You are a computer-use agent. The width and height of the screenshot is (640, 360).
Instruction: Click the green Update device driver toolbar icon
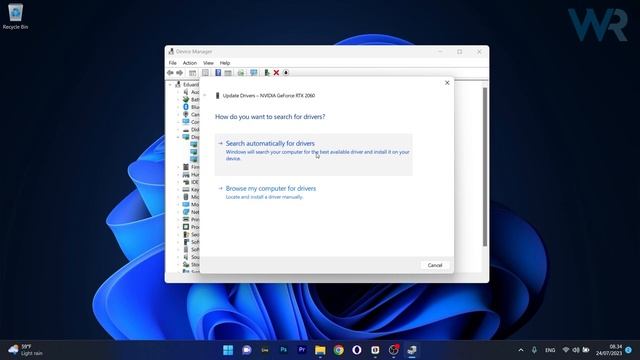(267, 73)
